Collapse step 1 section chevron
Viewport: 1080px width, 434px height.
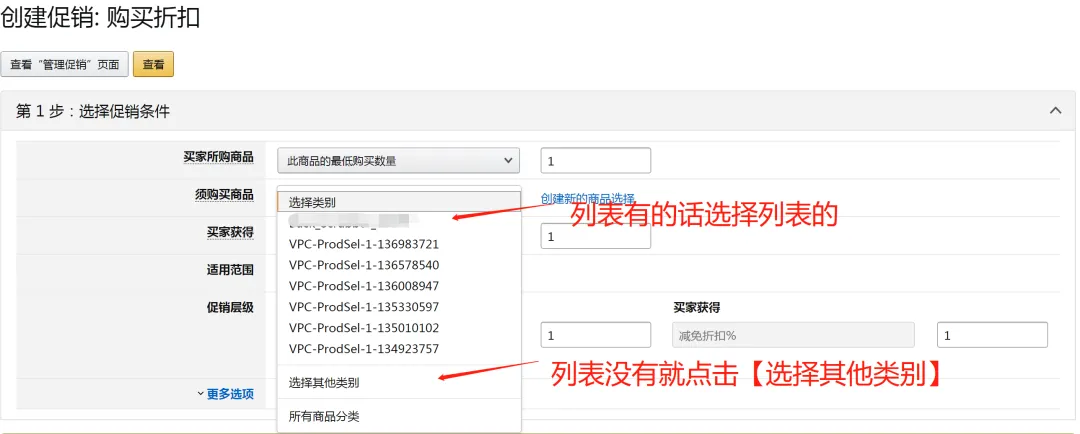(1055, 110)
